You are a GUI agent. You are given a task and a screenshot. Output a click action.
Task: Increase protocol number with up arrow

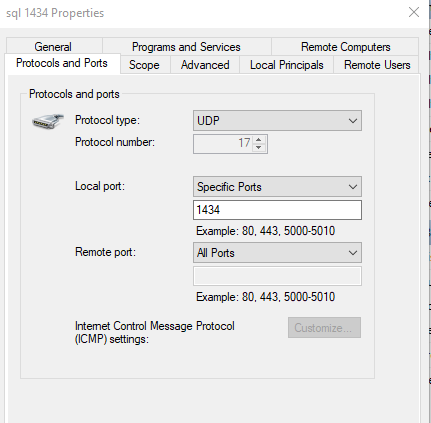coord(259,139)
